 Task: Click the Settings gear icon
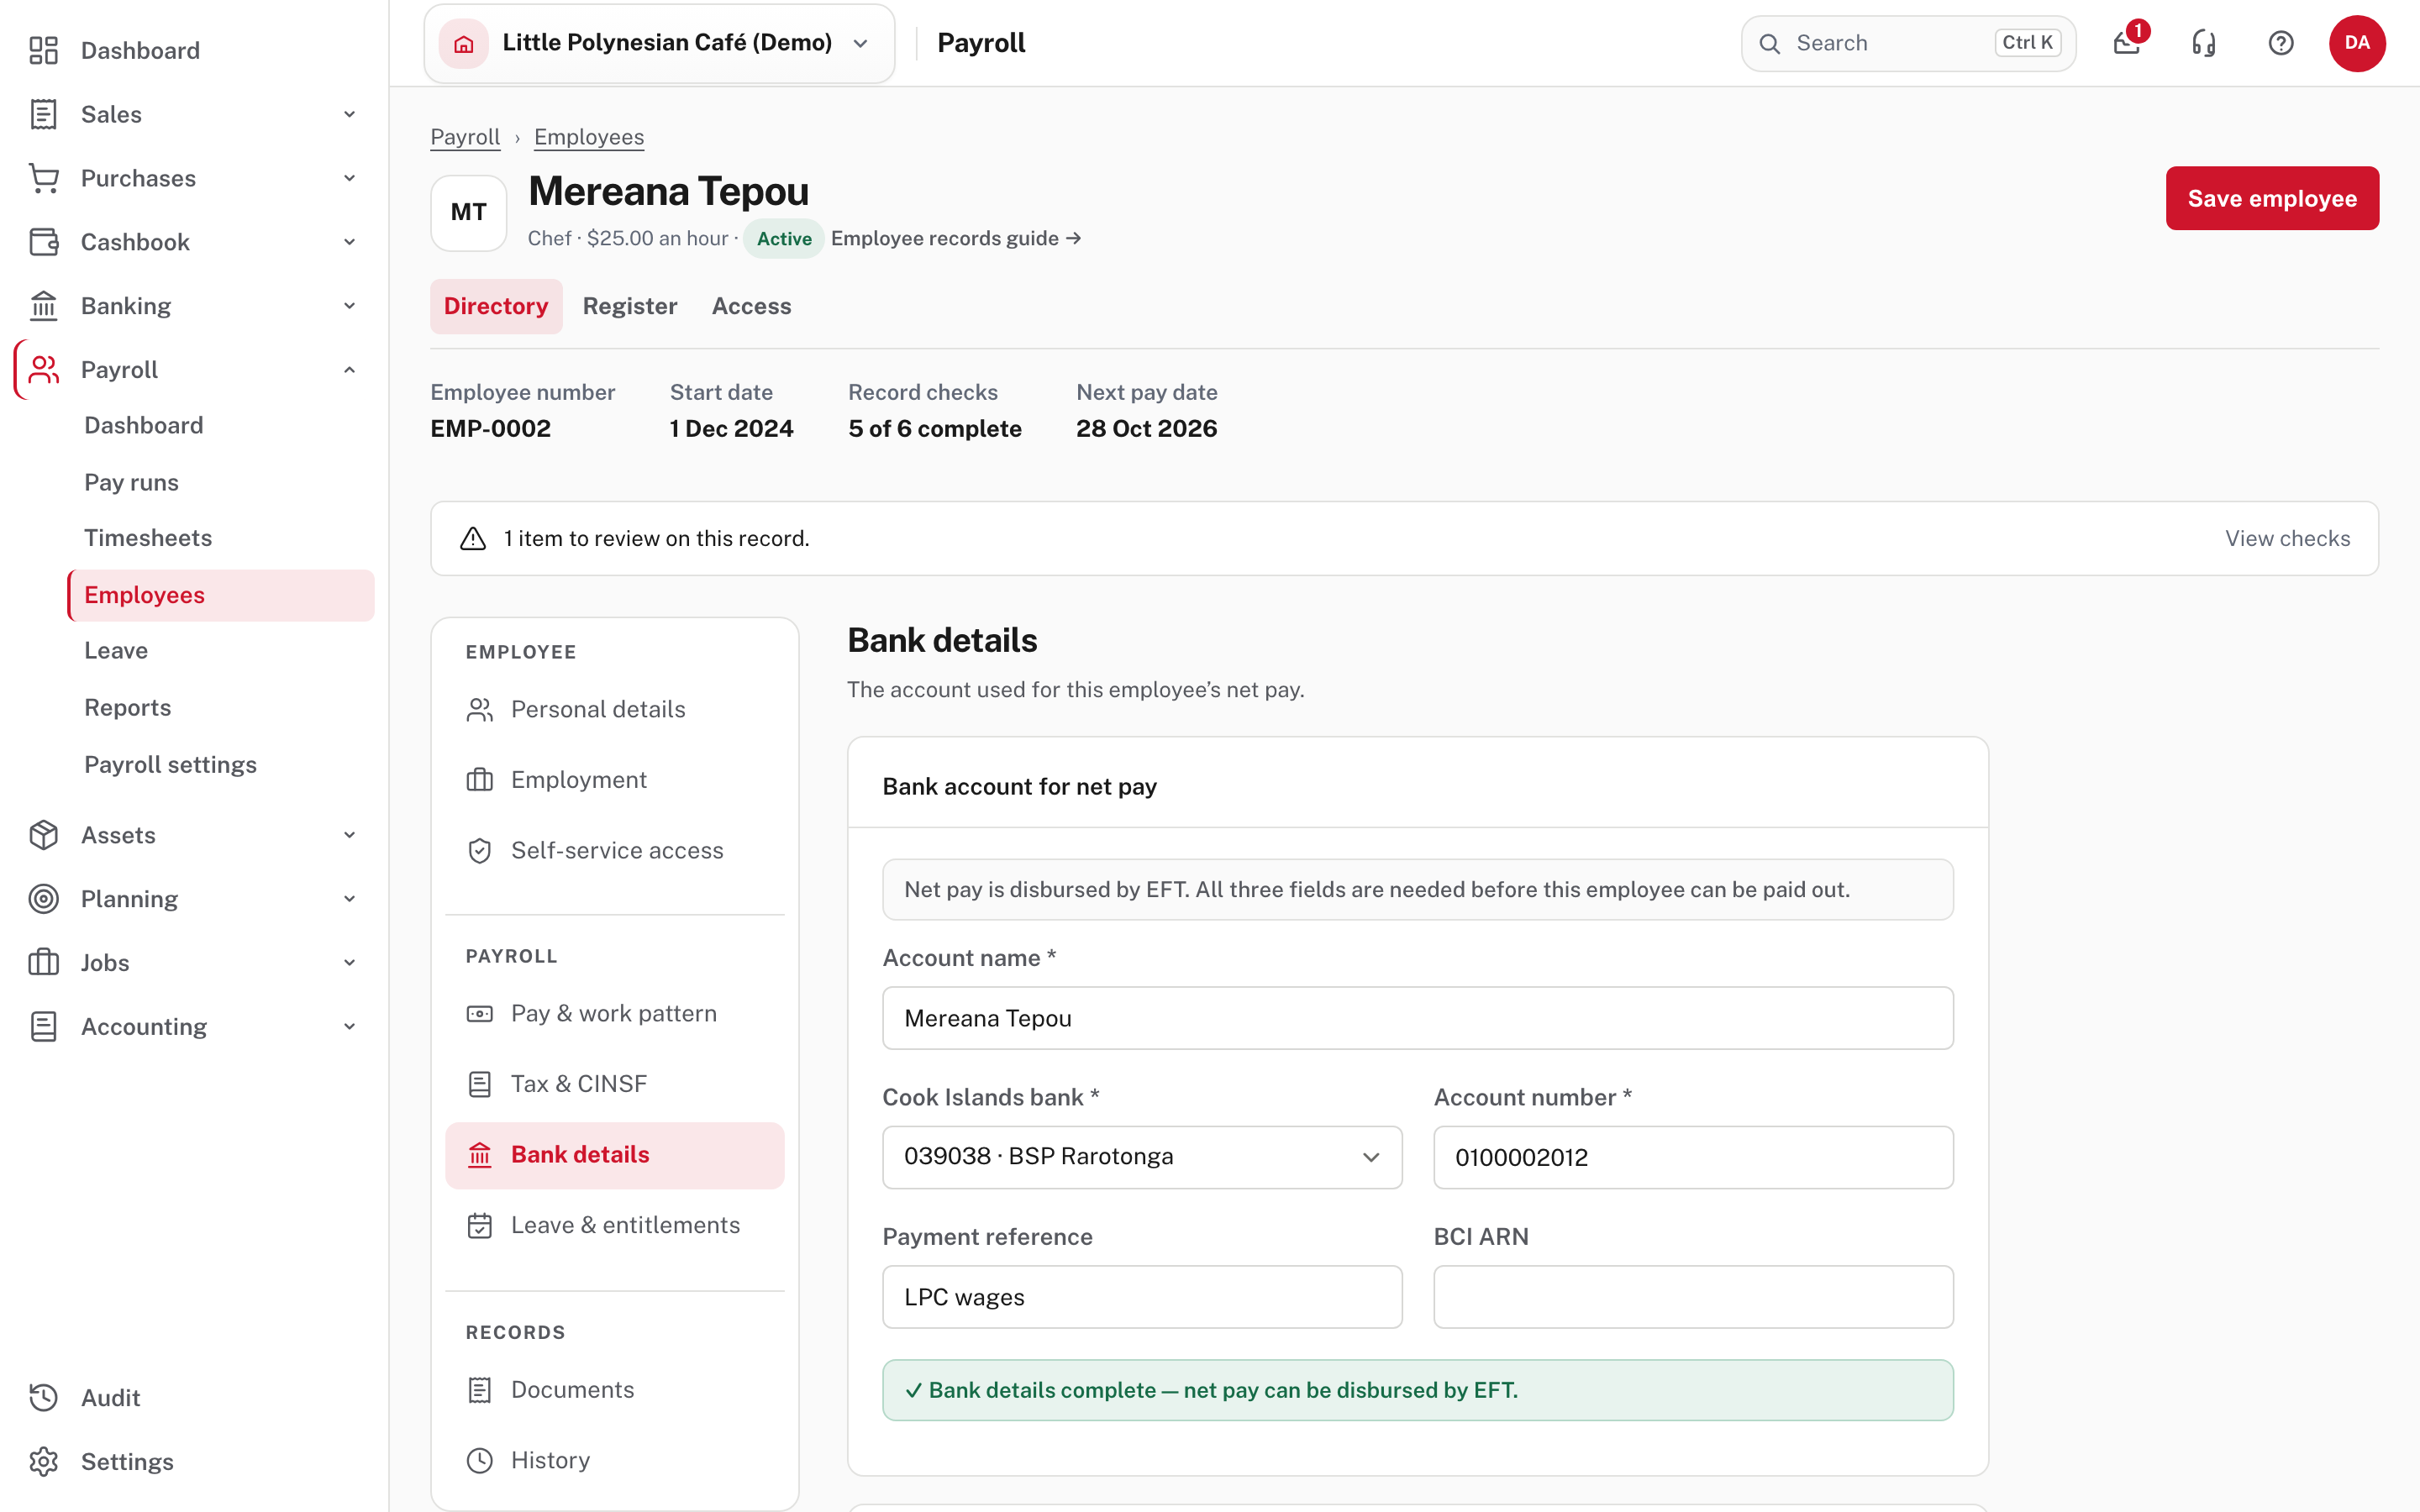(43, 1461)
